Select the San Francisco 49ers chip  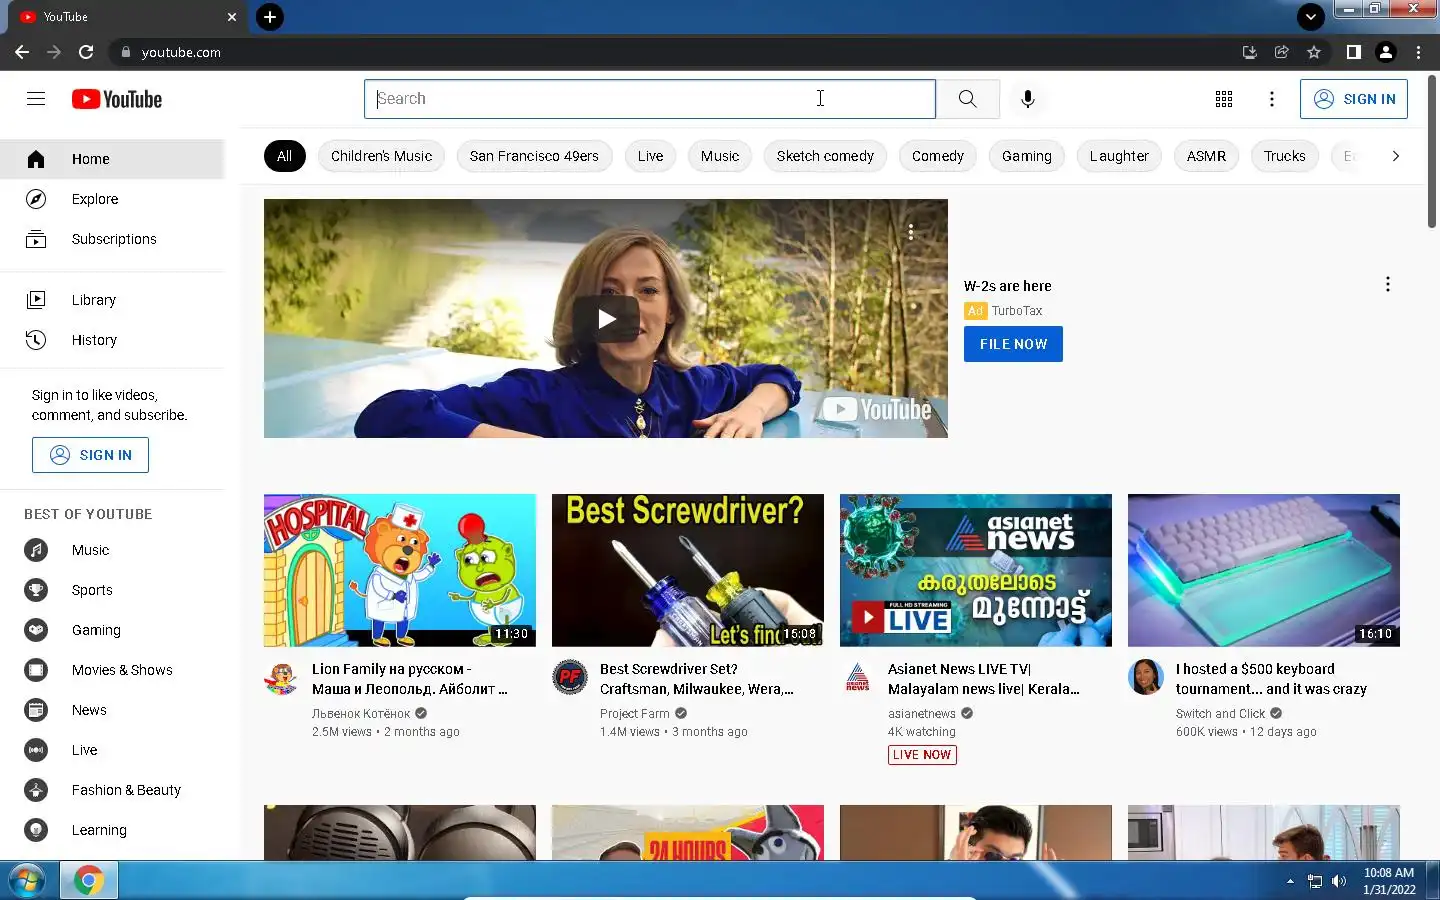point(534,156)
